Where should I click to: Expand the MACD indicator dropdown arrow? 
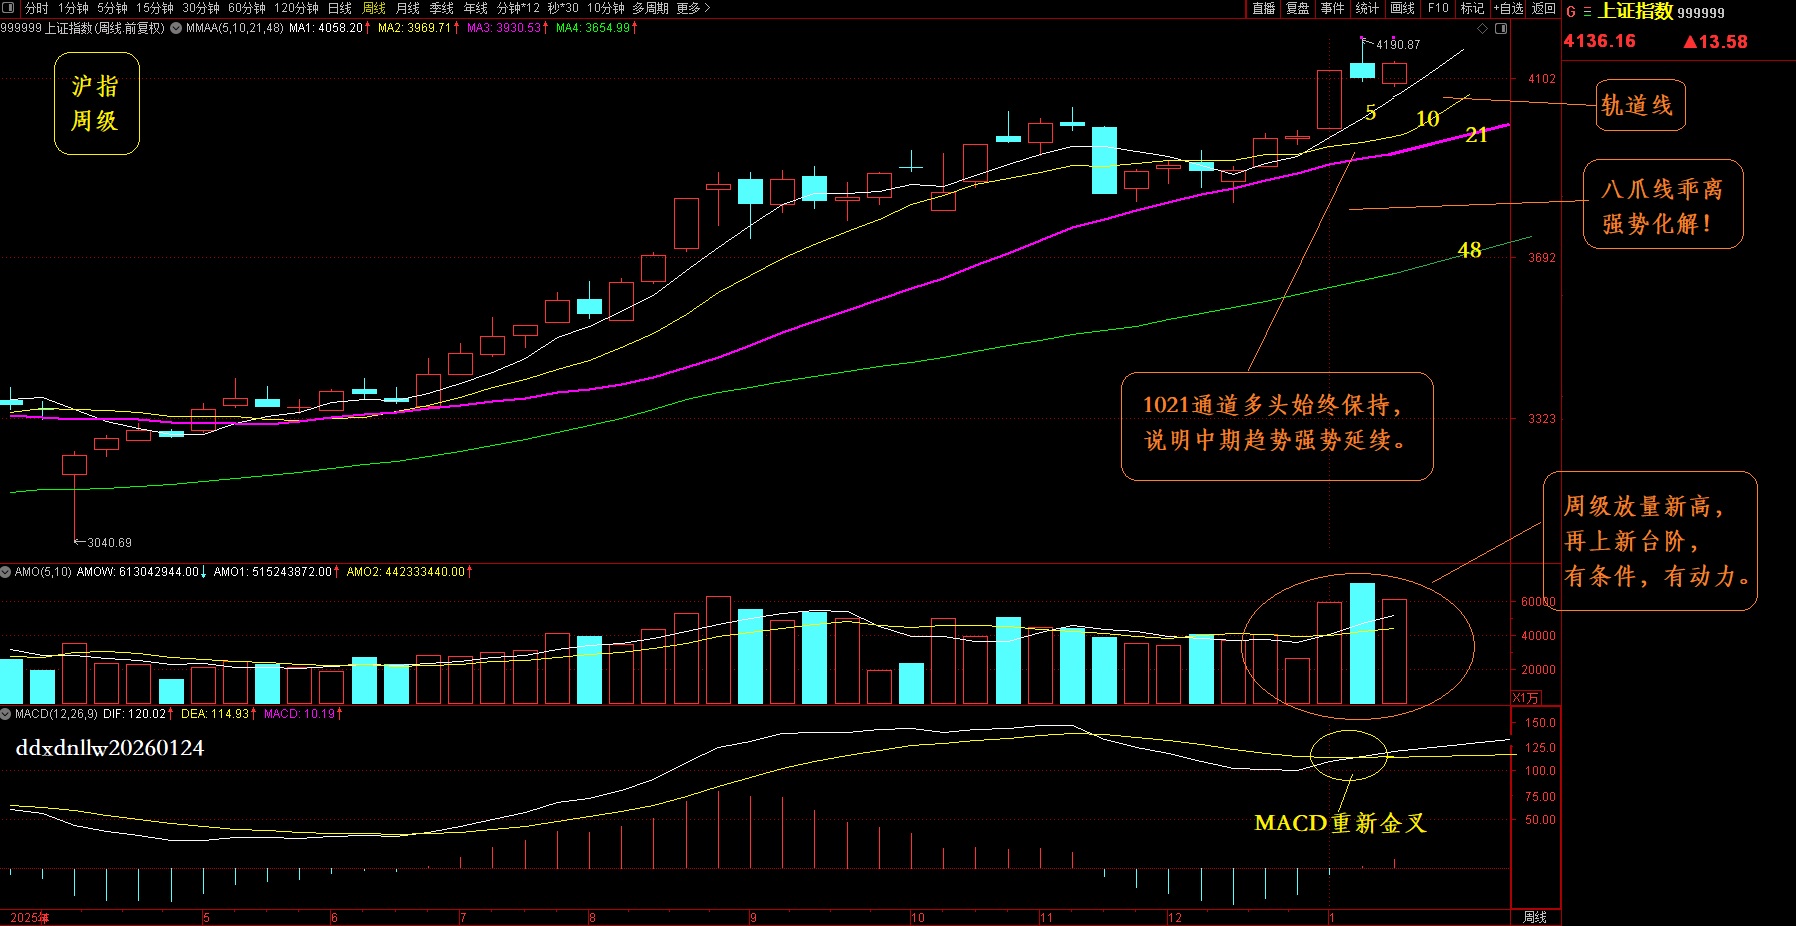coord(6,714)
